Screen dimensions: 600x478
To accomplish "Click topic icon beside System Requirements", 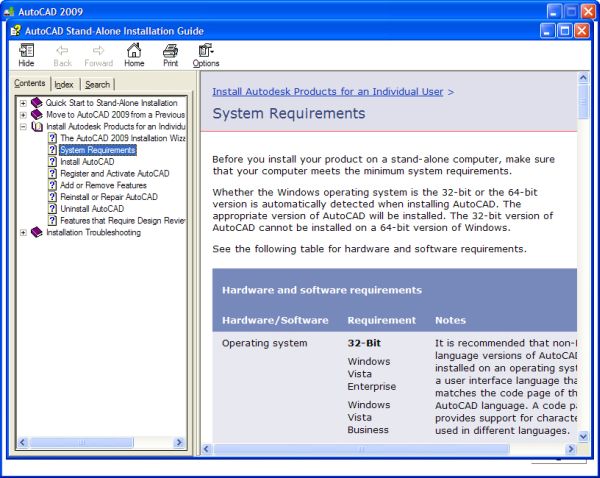I will tap(52, 150).
